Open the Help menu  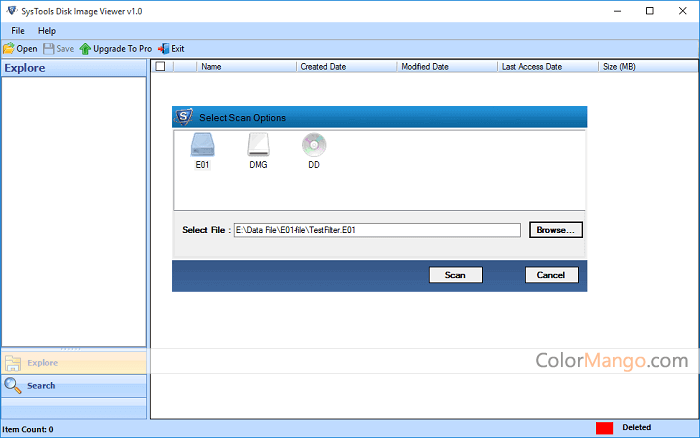pos(47,31)
